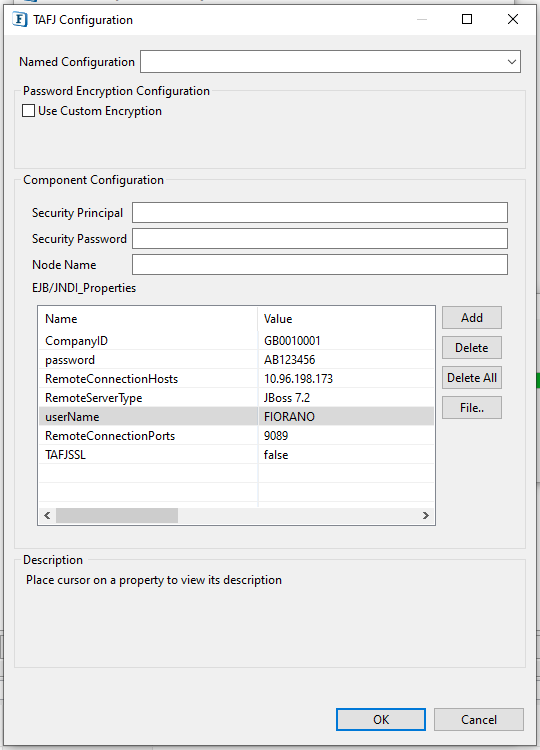The width and height of the screenshot is (540, 750).
Task: Open the Named Configuration dropdown arrow
Action: [511, 62]
